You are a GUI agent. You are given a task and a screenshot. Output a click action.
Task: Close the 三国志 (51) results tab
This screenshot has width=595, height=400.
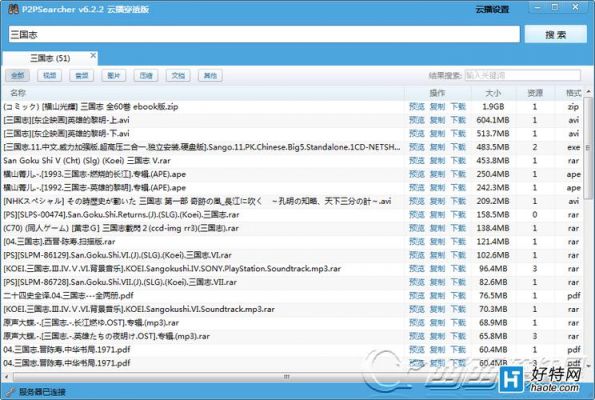tap(93, 56)
